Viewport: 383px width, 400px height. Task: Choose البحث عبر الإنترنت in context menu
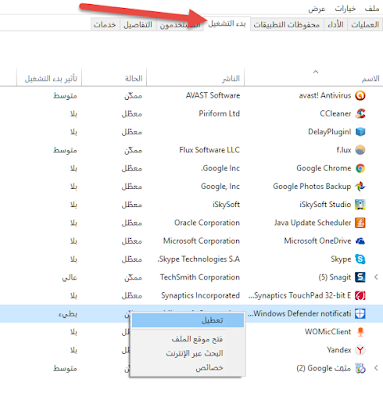click(x=195, y=353)
